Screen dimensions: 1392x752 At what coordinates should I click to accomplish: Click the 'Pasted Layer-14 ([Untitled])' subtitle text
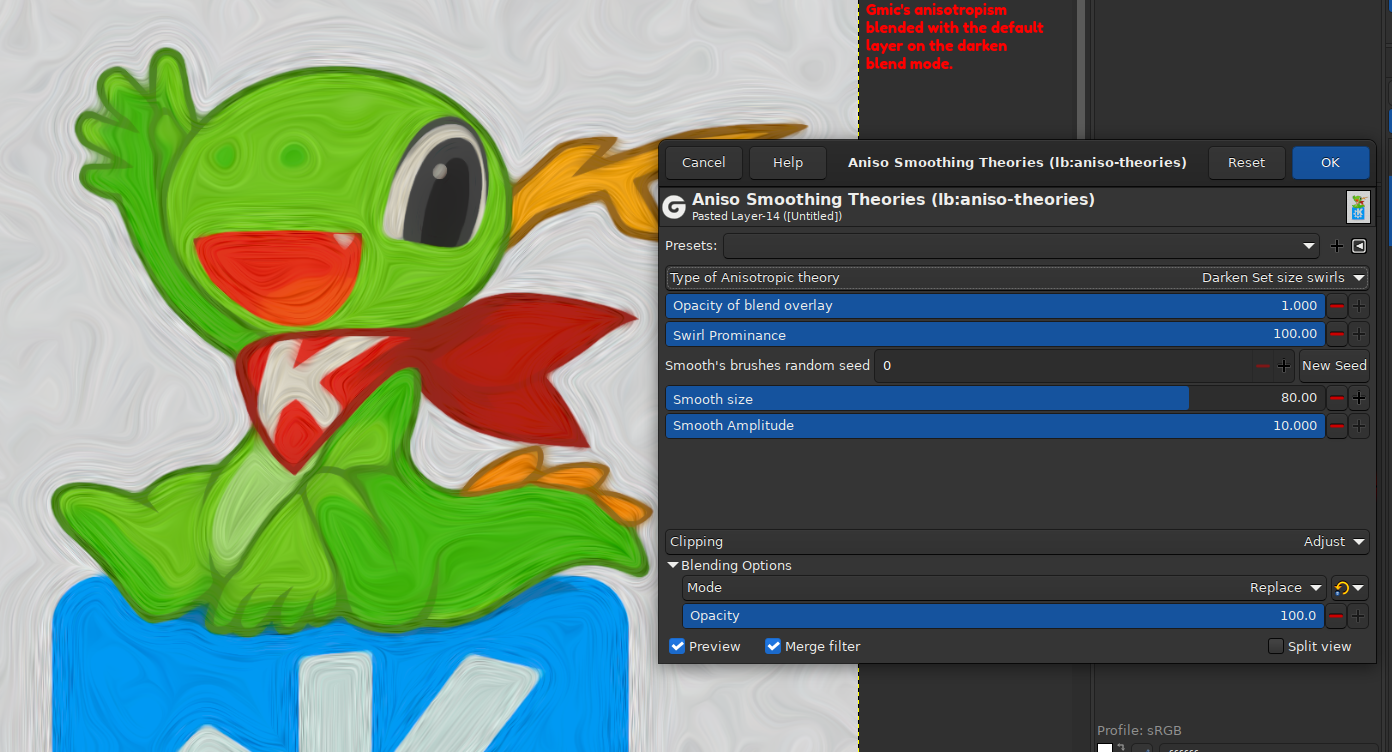tap(767, 216)
